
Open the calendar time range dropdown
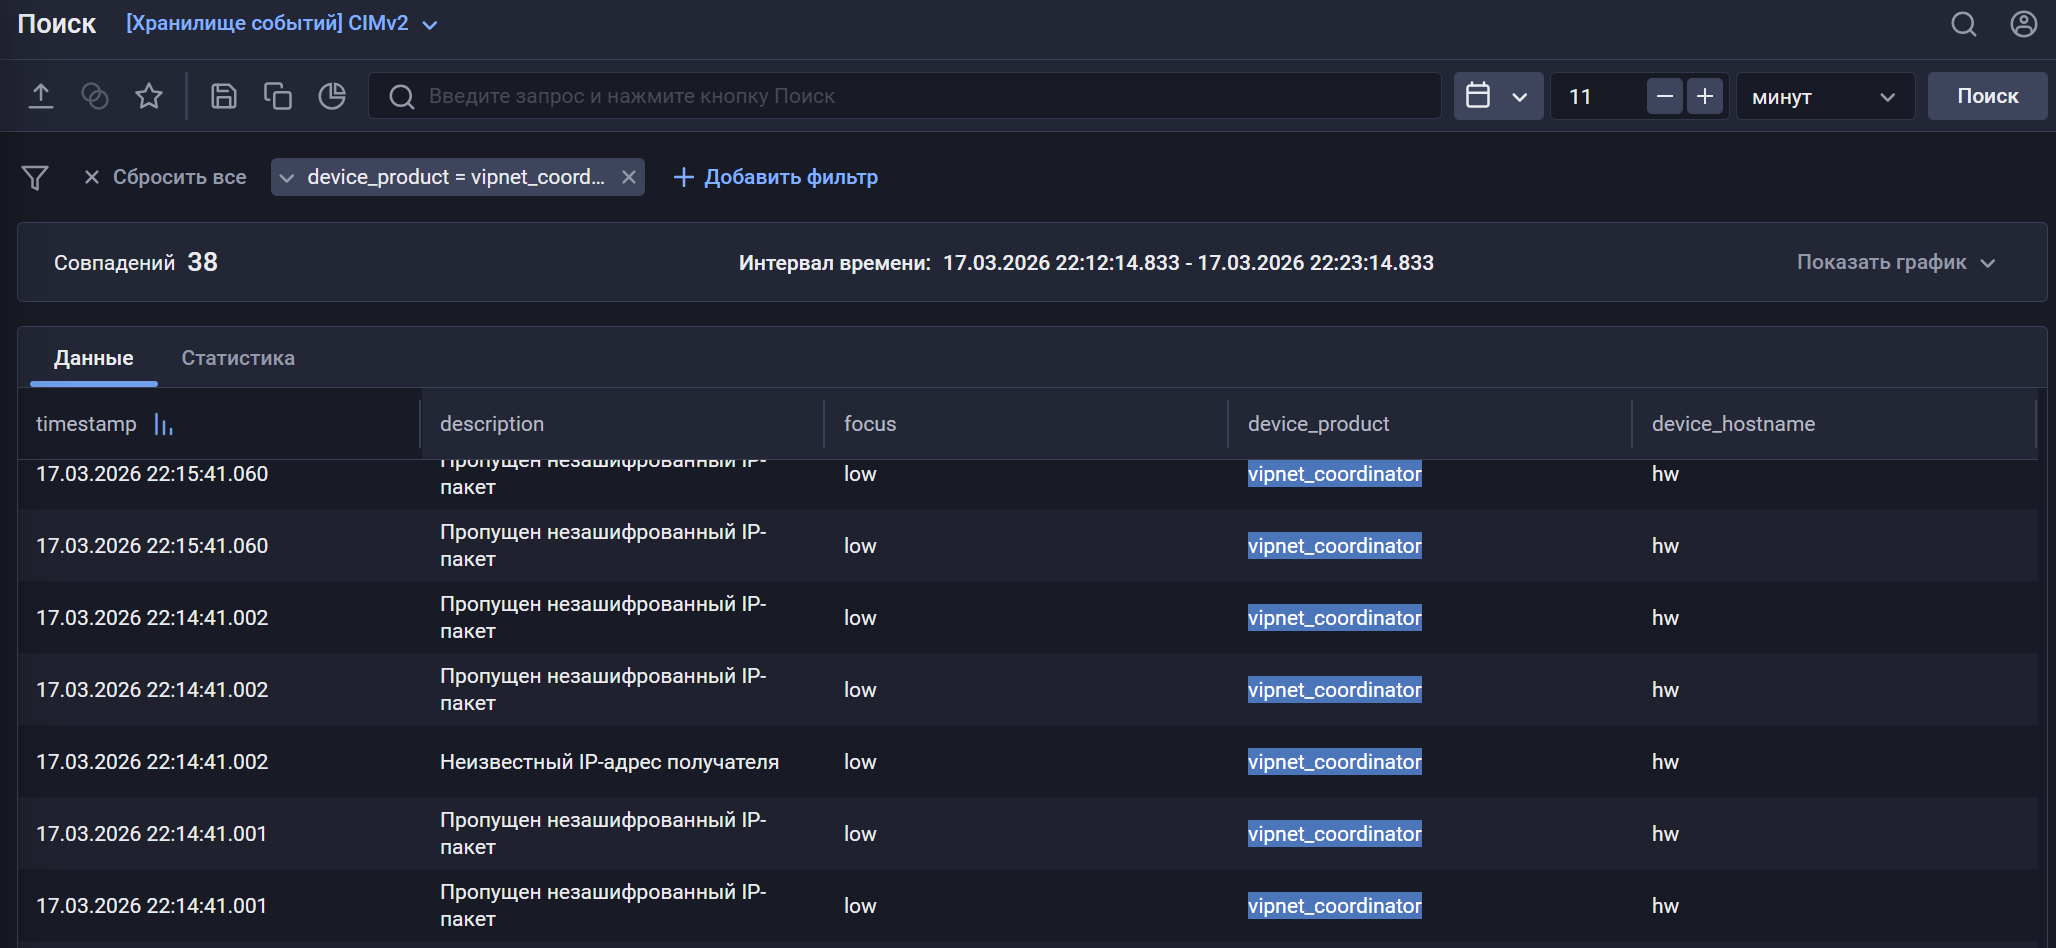click(x=1497, y=95)
